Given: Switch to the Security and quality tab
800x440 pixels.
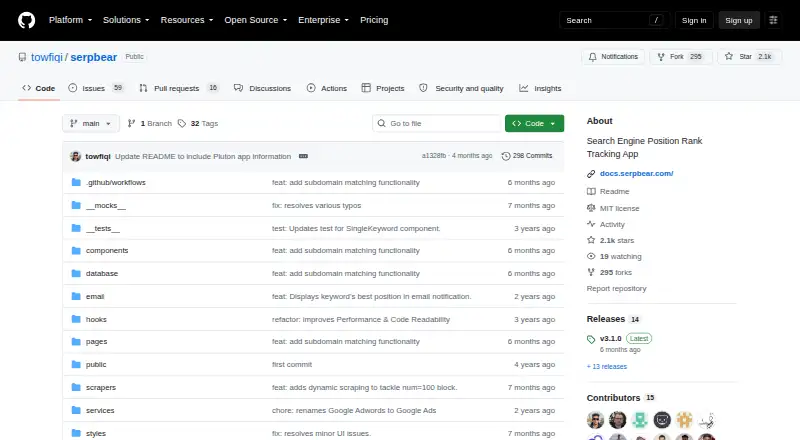Looking at the screenshot, I should click(461, 88).
